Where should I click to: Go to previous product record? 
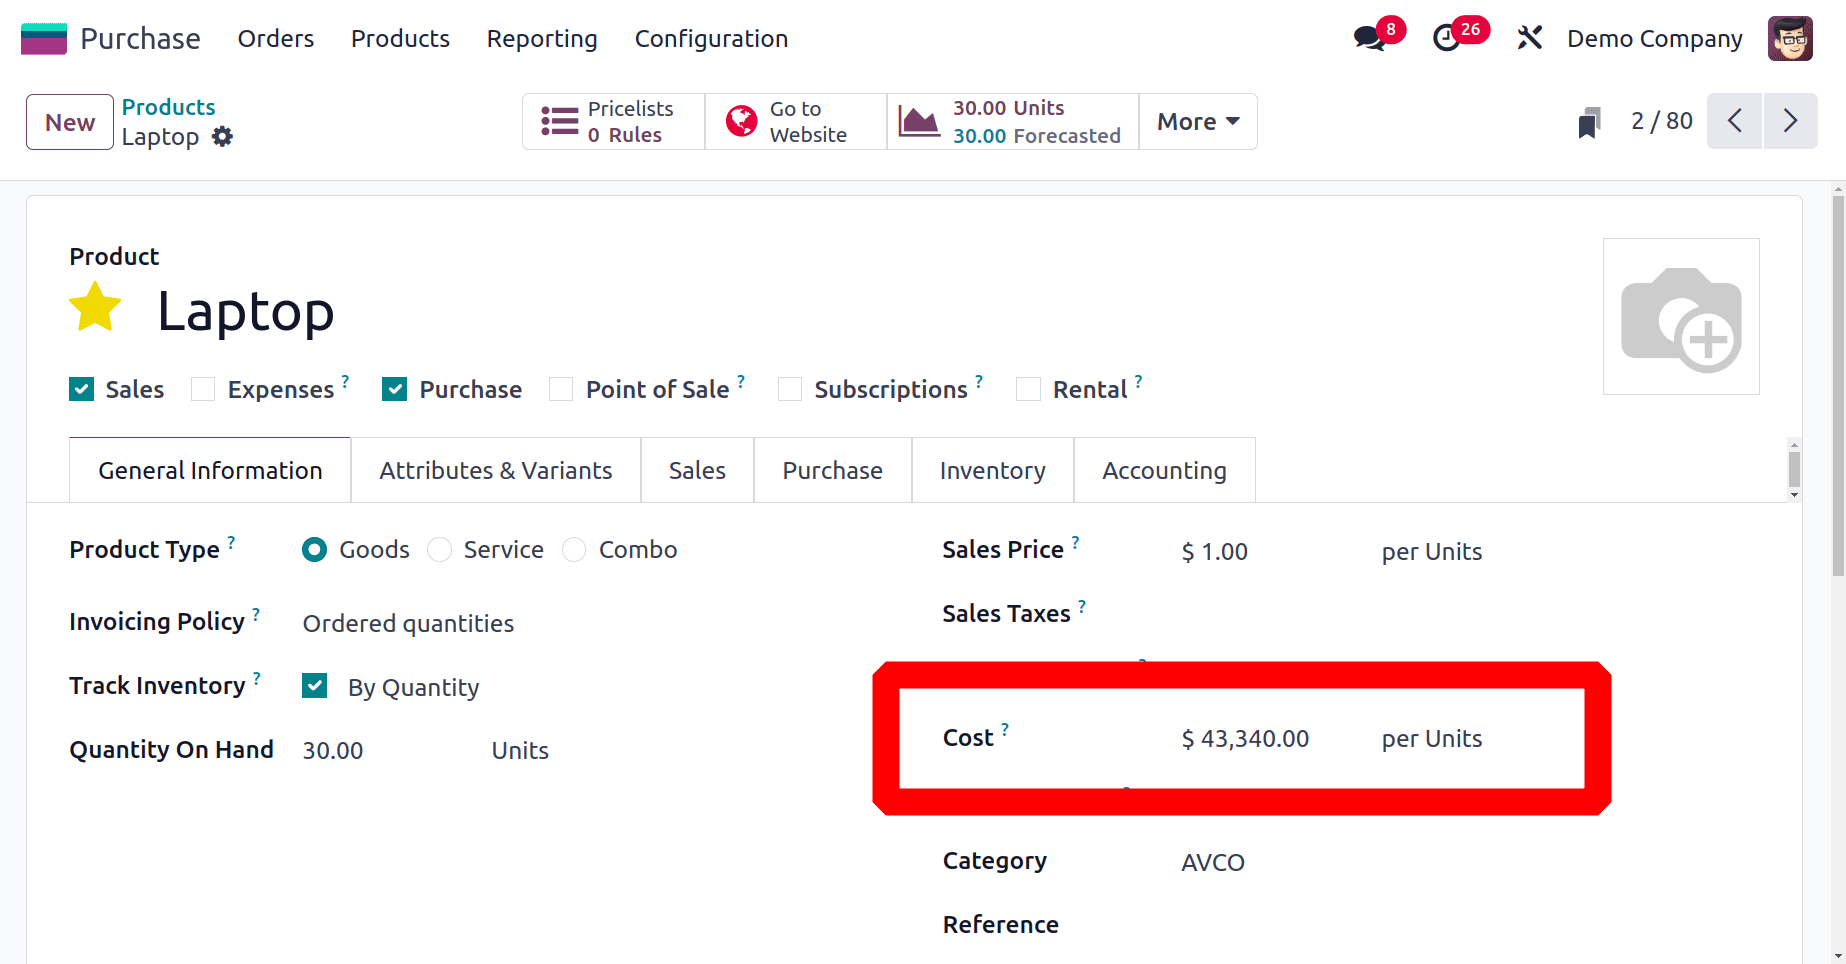(1735, 121)
